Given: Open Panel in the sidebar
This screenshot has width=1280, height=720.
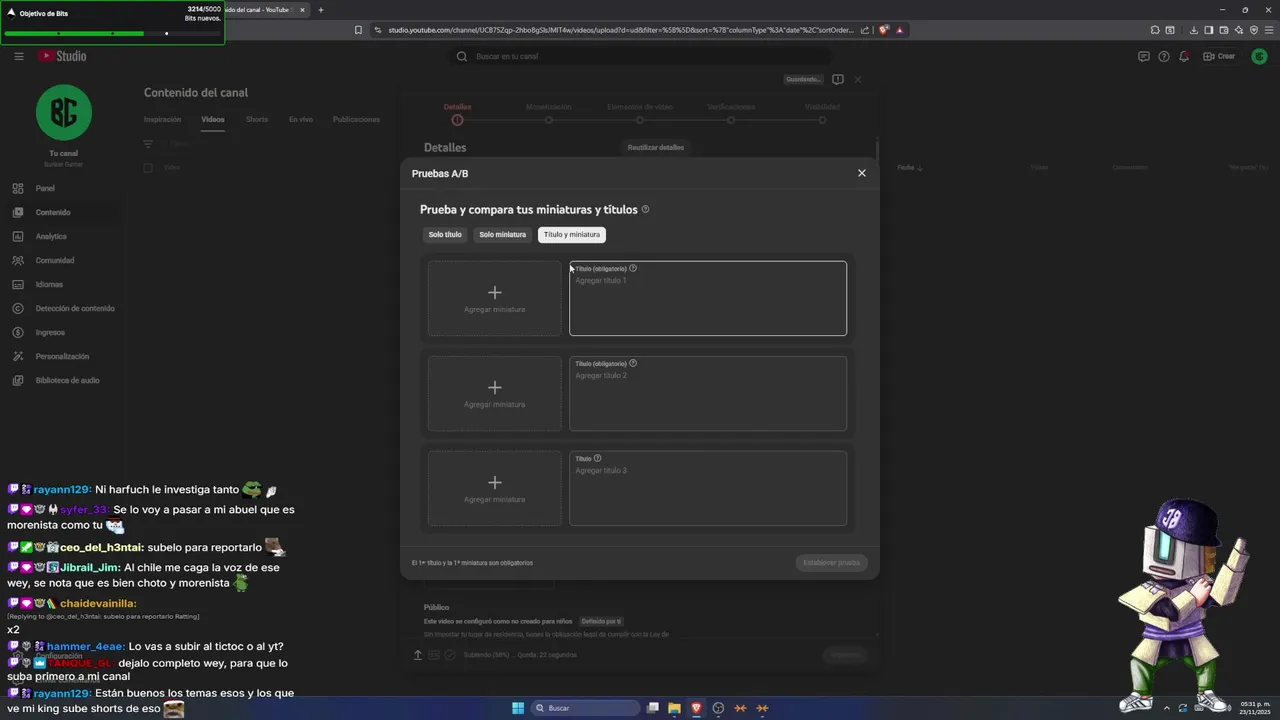Looking at the screenshot, I should point(62,188).
